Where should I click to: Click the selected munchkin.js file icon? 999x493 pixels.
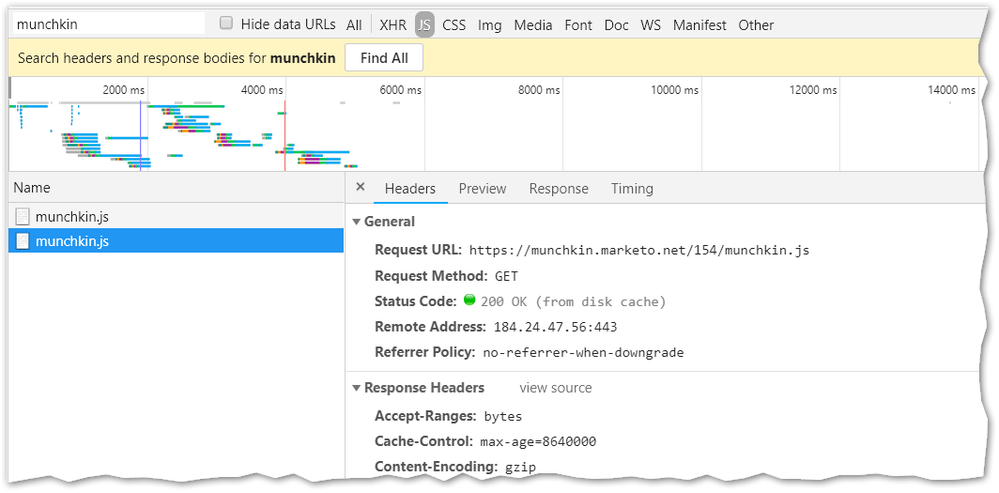[x=23, y=241]
